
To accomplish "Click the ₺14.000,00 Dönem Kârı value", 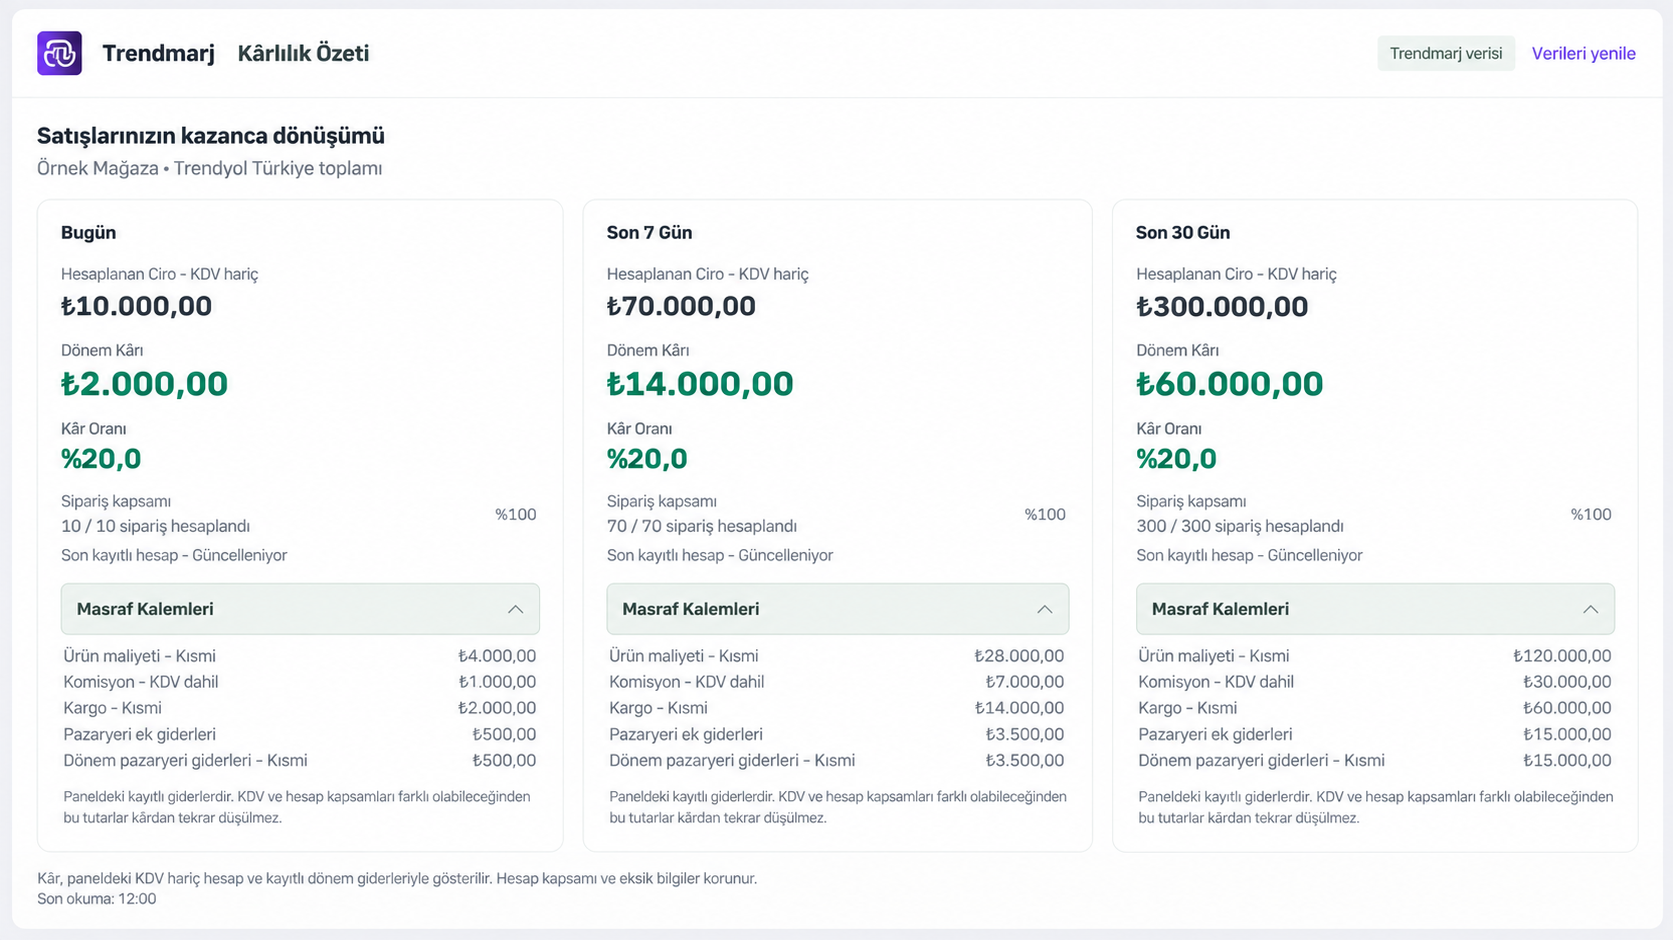I will [x=700, y=384].
